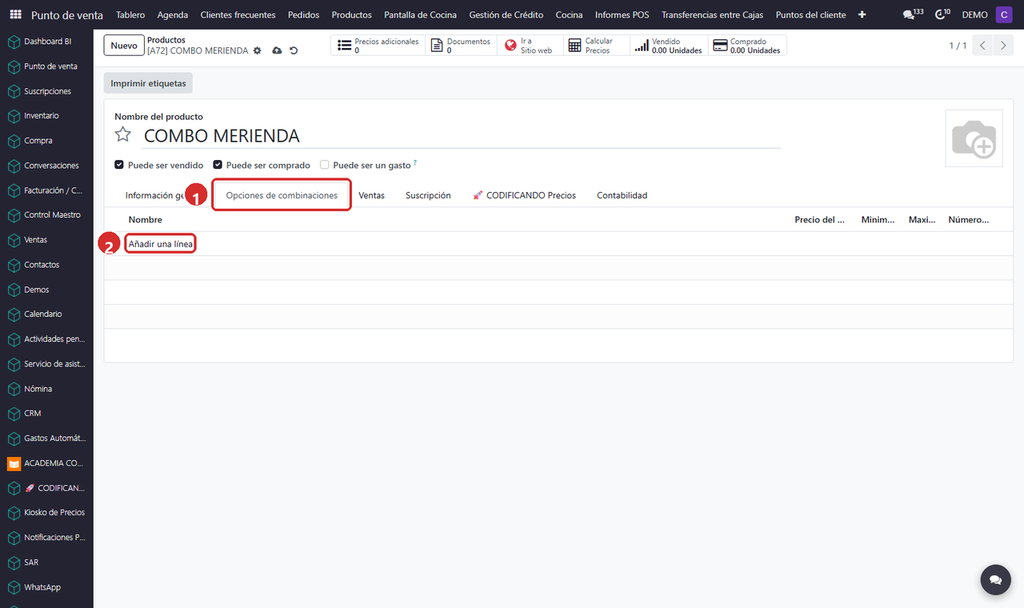
Task: Open ACADEMIA CO... sidebar app
Action: tap(47, 463)
